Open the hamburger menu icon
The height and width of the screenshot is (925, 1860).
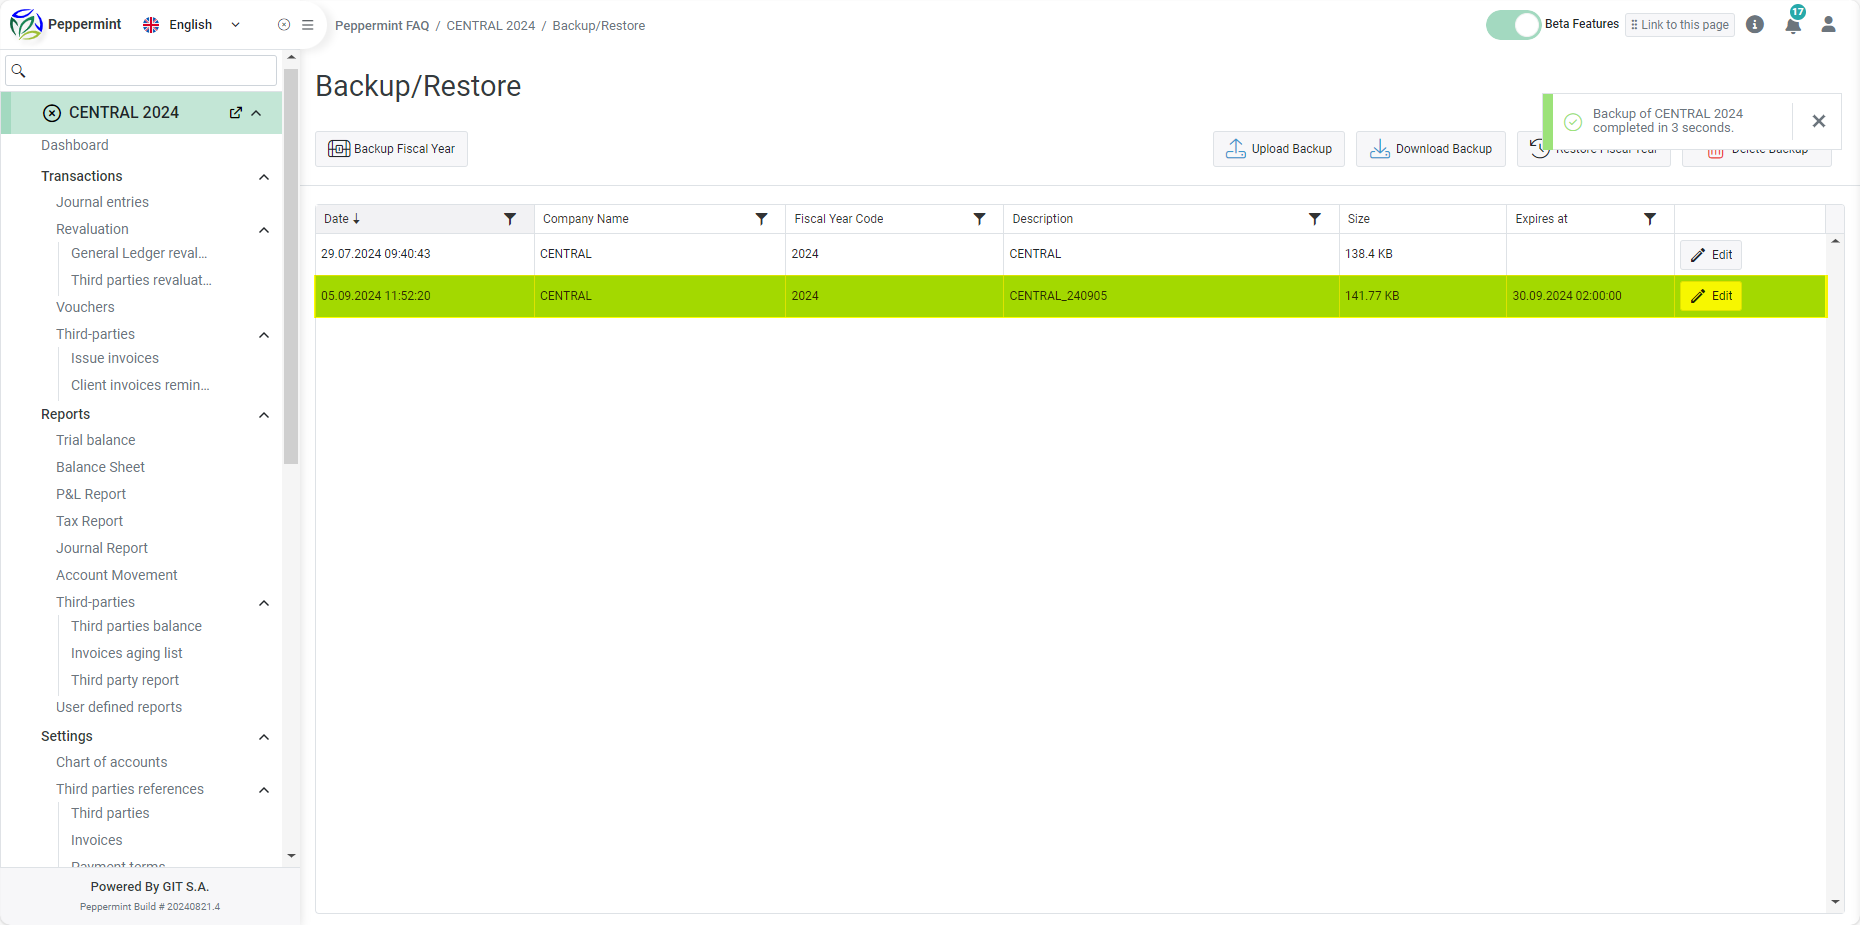tap(308, 25)
